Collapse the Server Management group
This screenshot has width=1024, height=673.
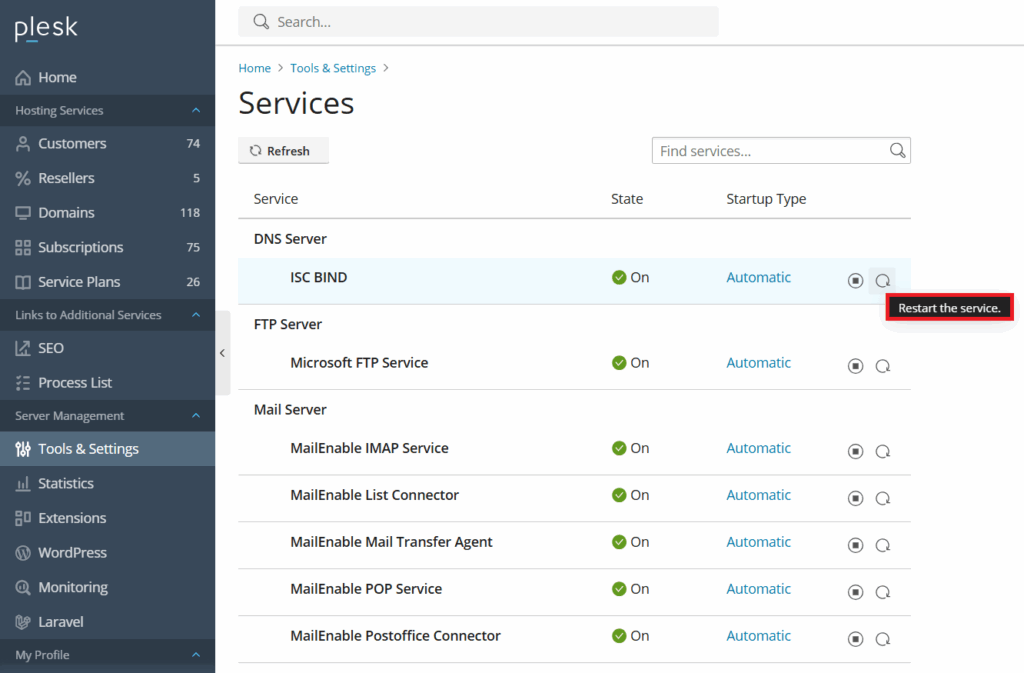click(196, 415)
